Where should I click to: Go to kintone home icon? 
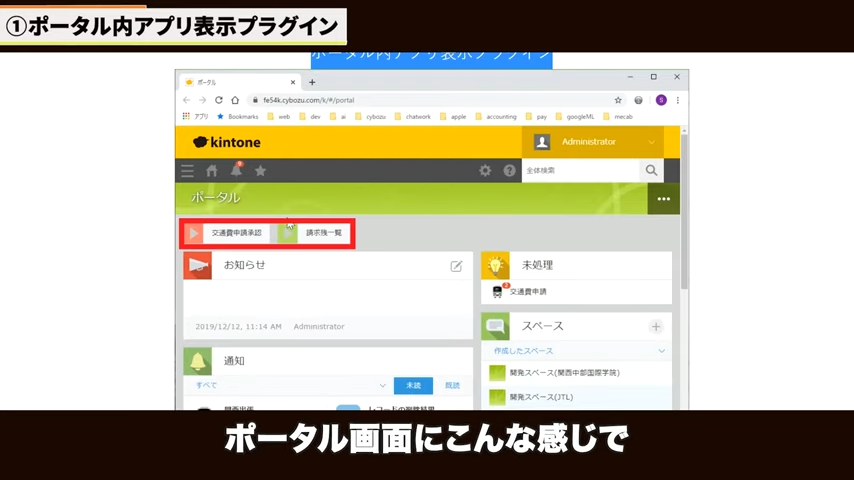[x=212, y=171]
